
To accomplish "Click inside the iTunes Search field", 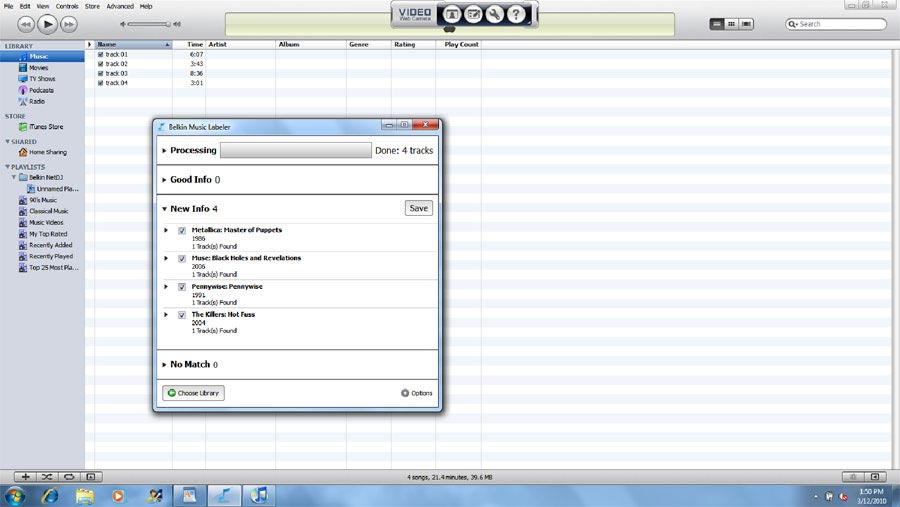I will [836, 24].
